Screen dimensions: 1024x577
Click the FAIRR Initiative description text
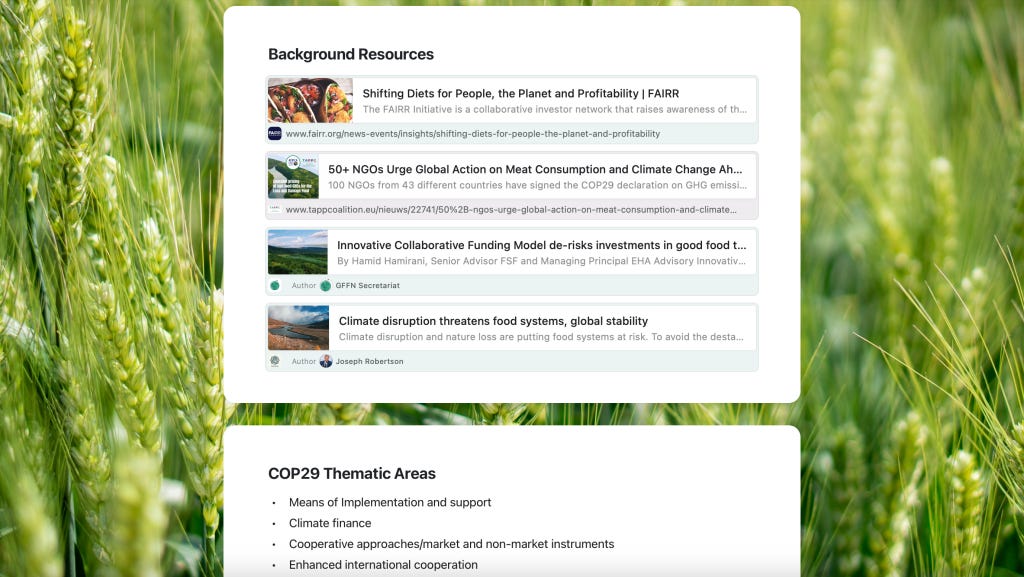[x=554, y=109]
